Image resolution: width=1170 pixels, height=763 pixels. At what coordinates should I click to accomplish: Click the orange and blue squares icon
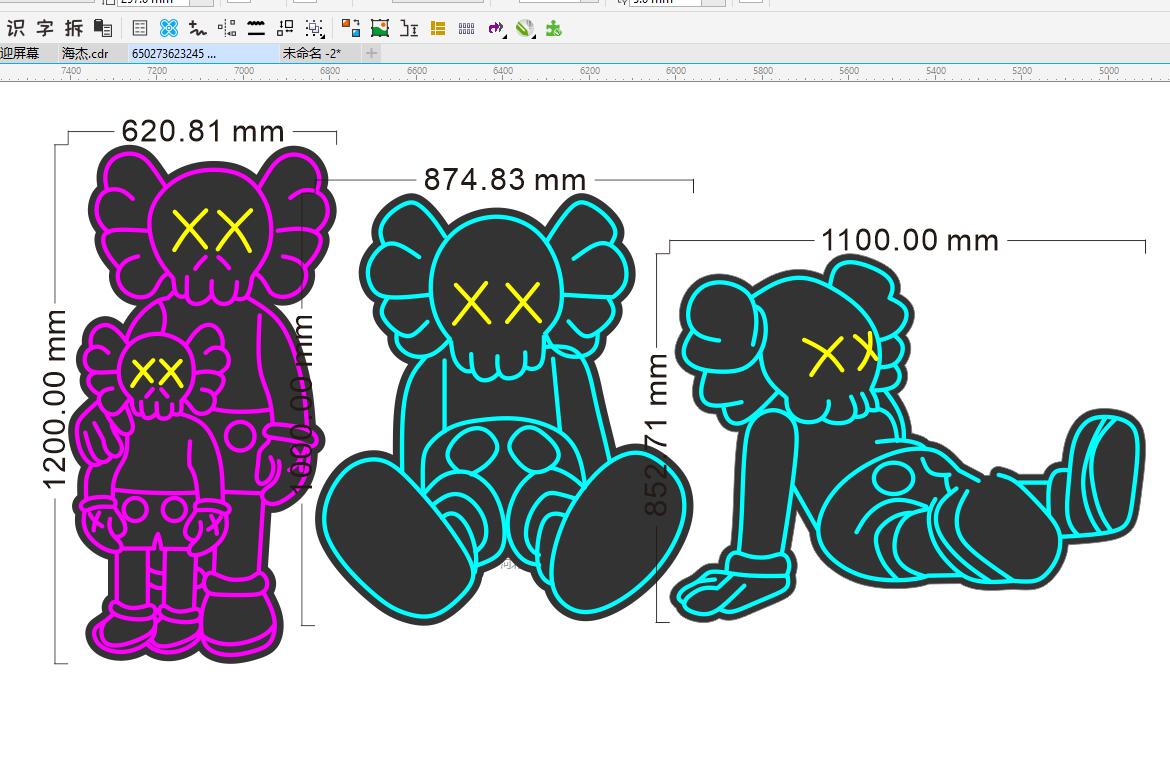coord(351,28)
